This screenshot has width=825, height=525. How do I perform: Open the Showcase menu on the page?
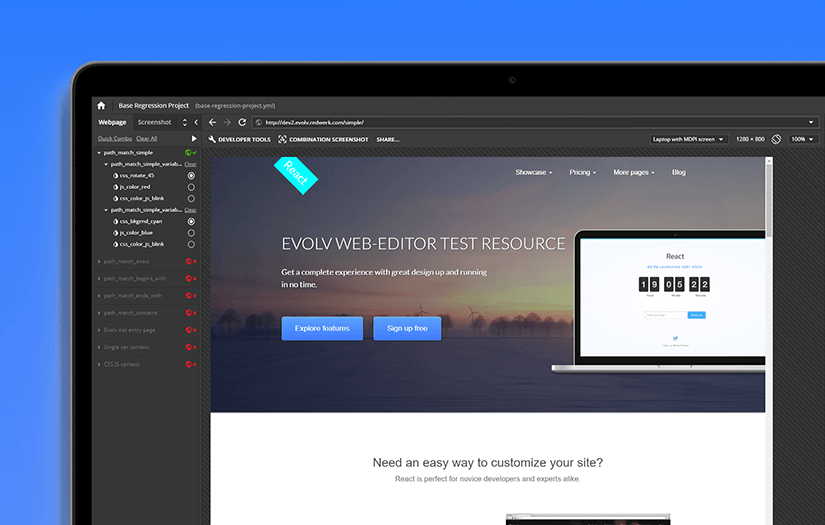click(534, 172)
